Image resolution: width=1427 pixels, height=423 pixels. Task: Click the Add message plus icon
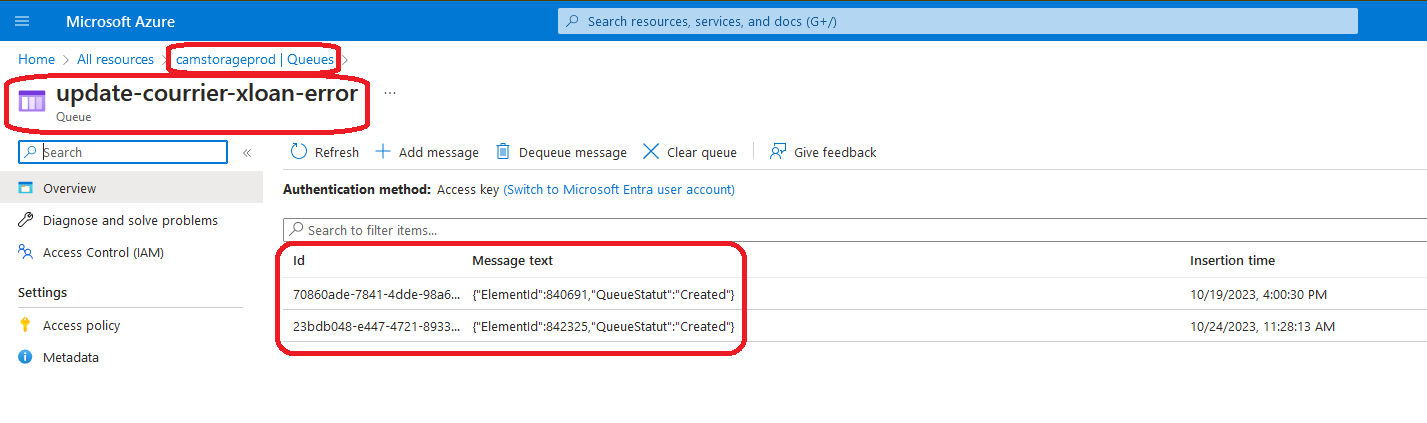pos(383,152)
